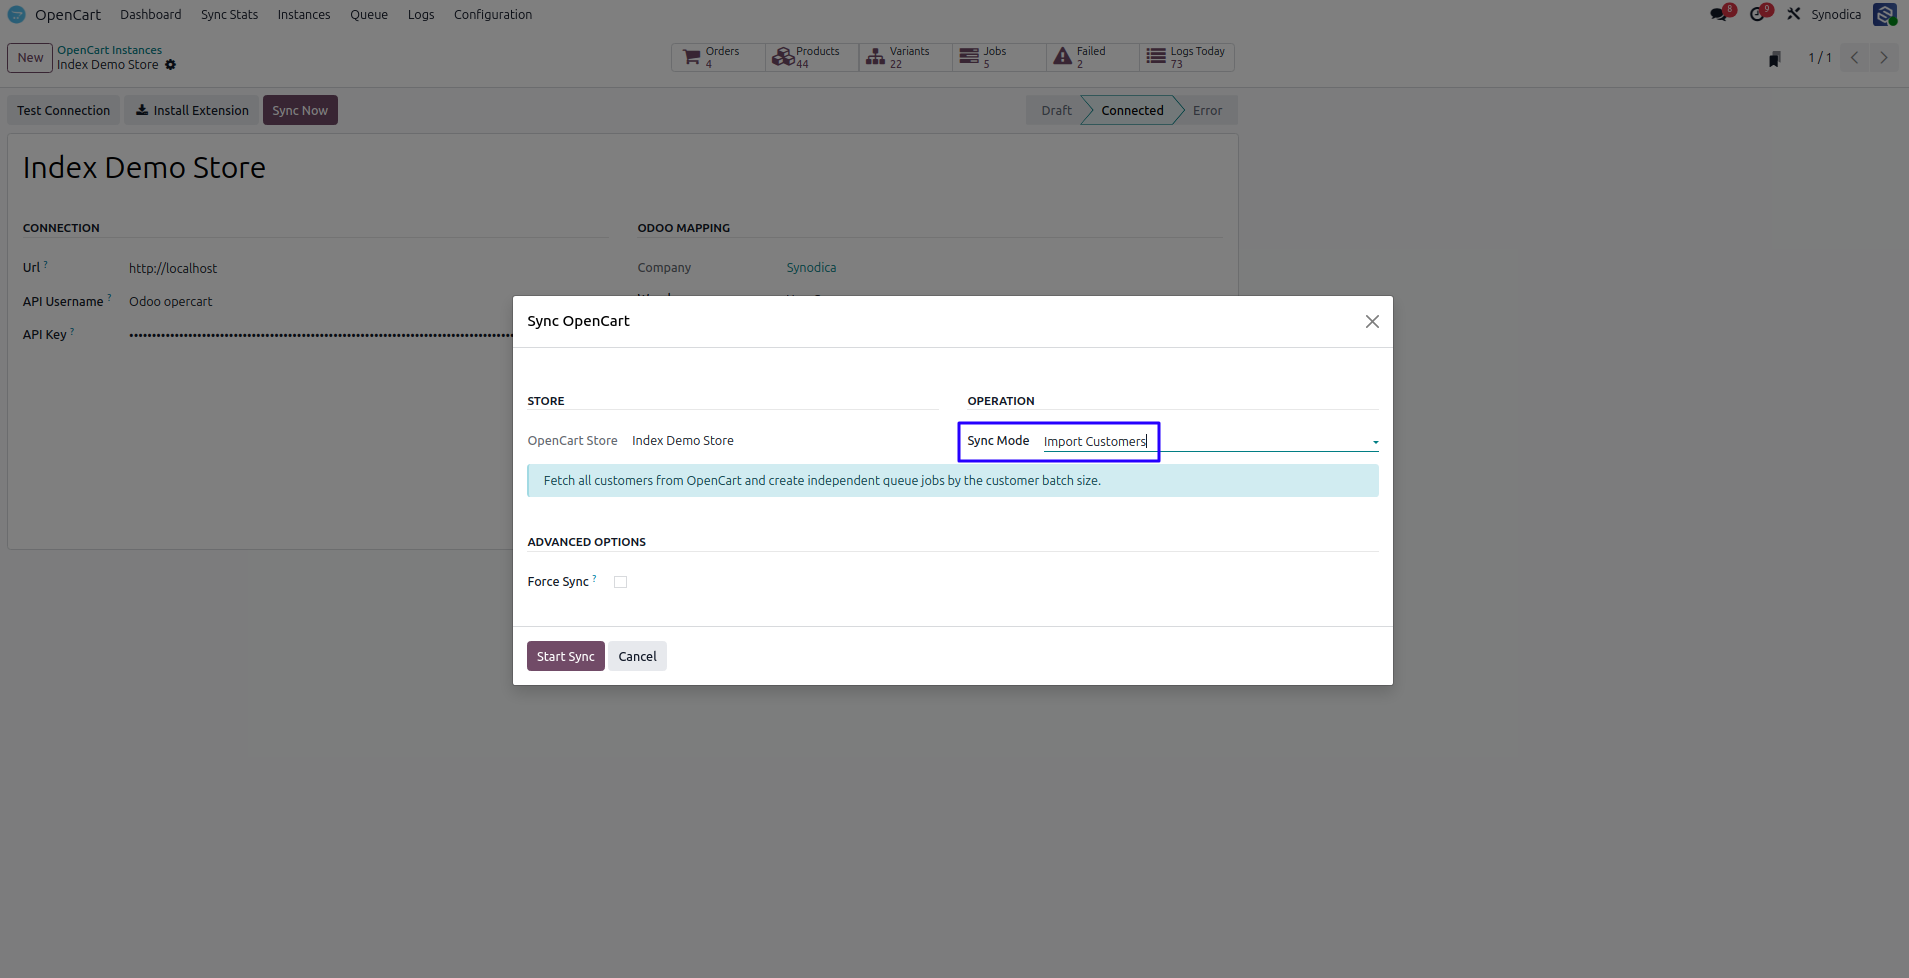This screenshot has width=1909, height=978.
Task: Open the Dashboard menu
Action: pos(151,14)
